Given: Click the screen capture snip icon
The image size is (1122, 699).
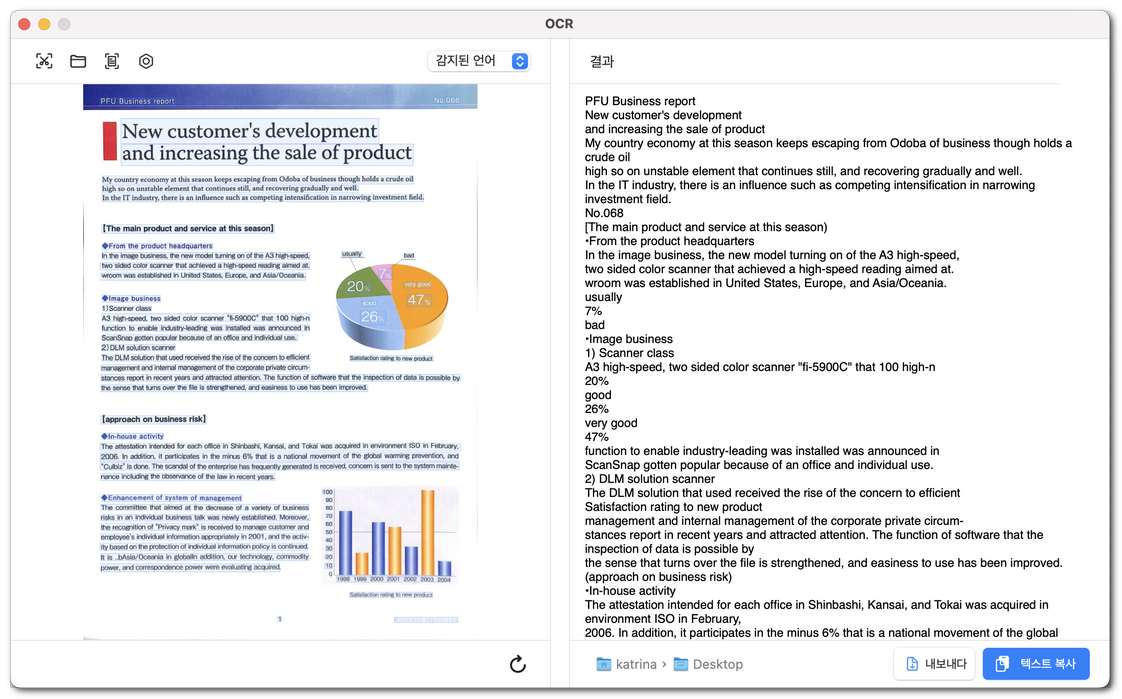Looking at the screenshot, I should (x=44, y=61).
